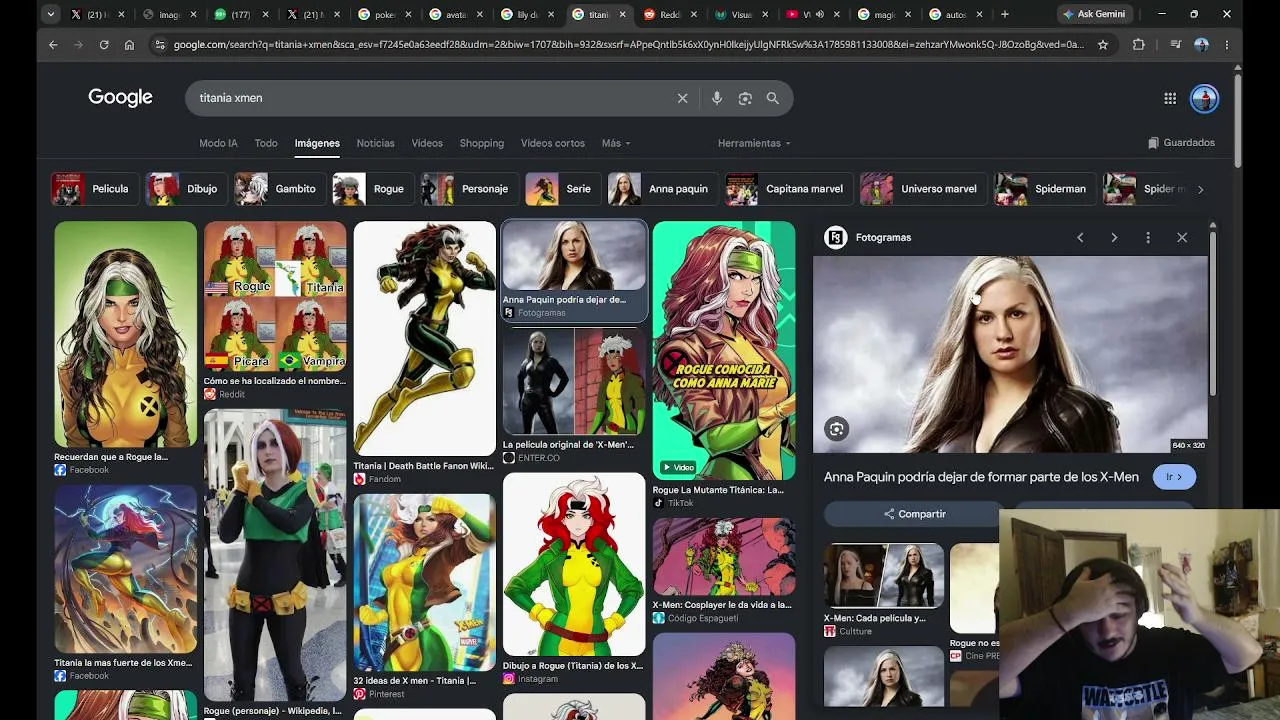Close the image preview panel
This screenshot has width=1280, height=720.
(x=1182, y=237)
